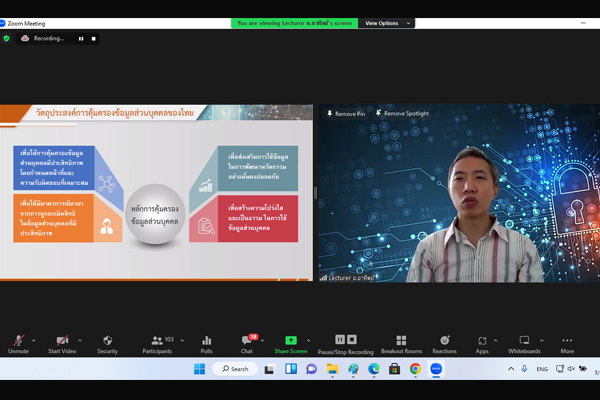Open Task View on taskbar
Viewport: 600px width, 400px height.
(269, 369)
